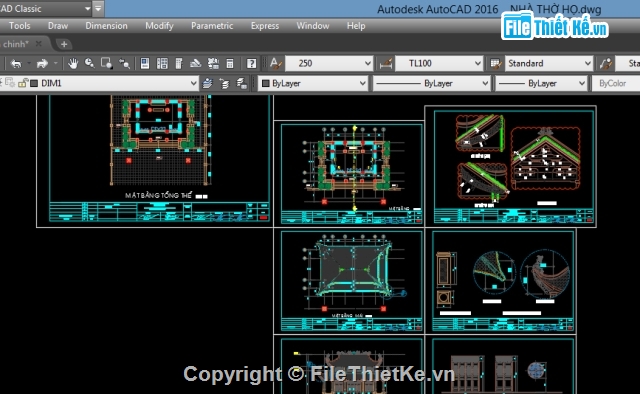
Task: Click the circular roof corner details sheet
Action: tap(503, 281)
